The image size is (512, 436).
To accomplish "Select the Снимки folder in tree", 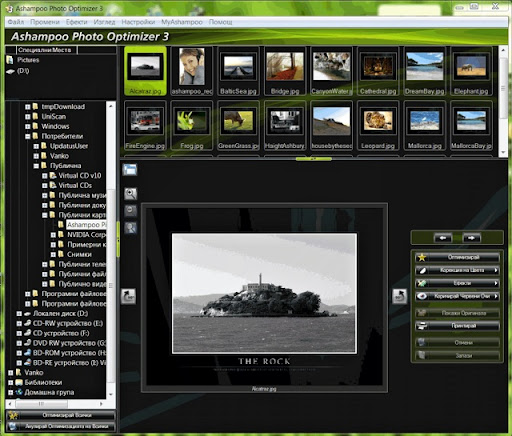I will coord(79,254).
